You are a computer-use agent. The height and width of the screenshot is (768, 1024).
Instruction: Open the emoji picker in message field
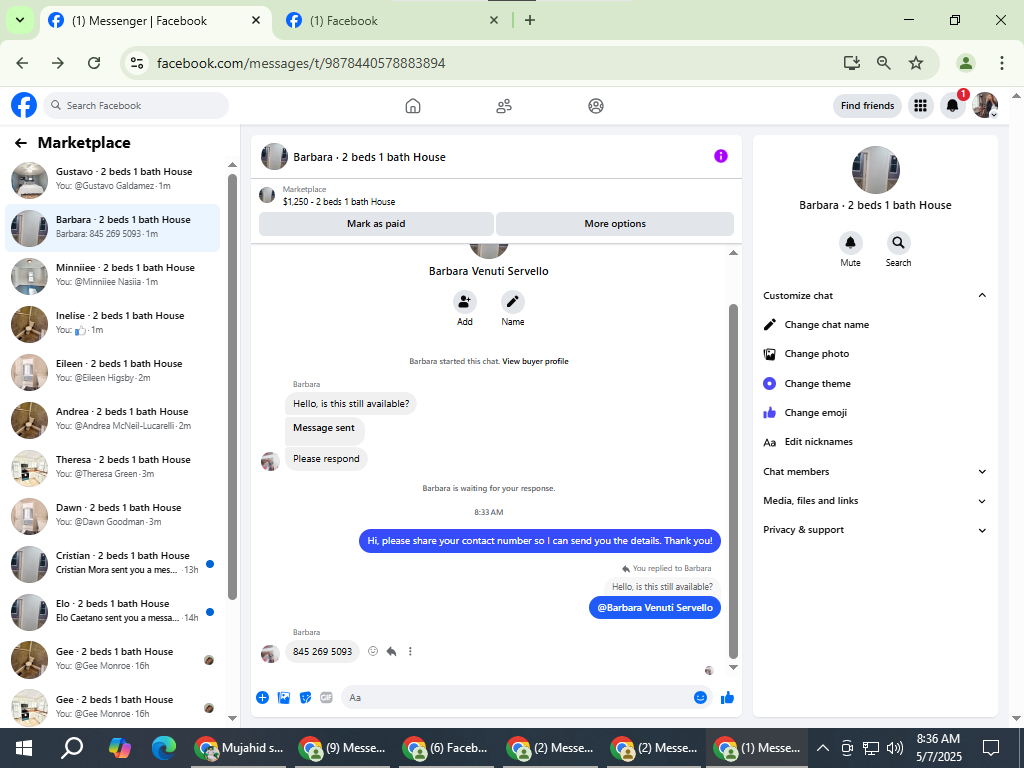point(700,697)
